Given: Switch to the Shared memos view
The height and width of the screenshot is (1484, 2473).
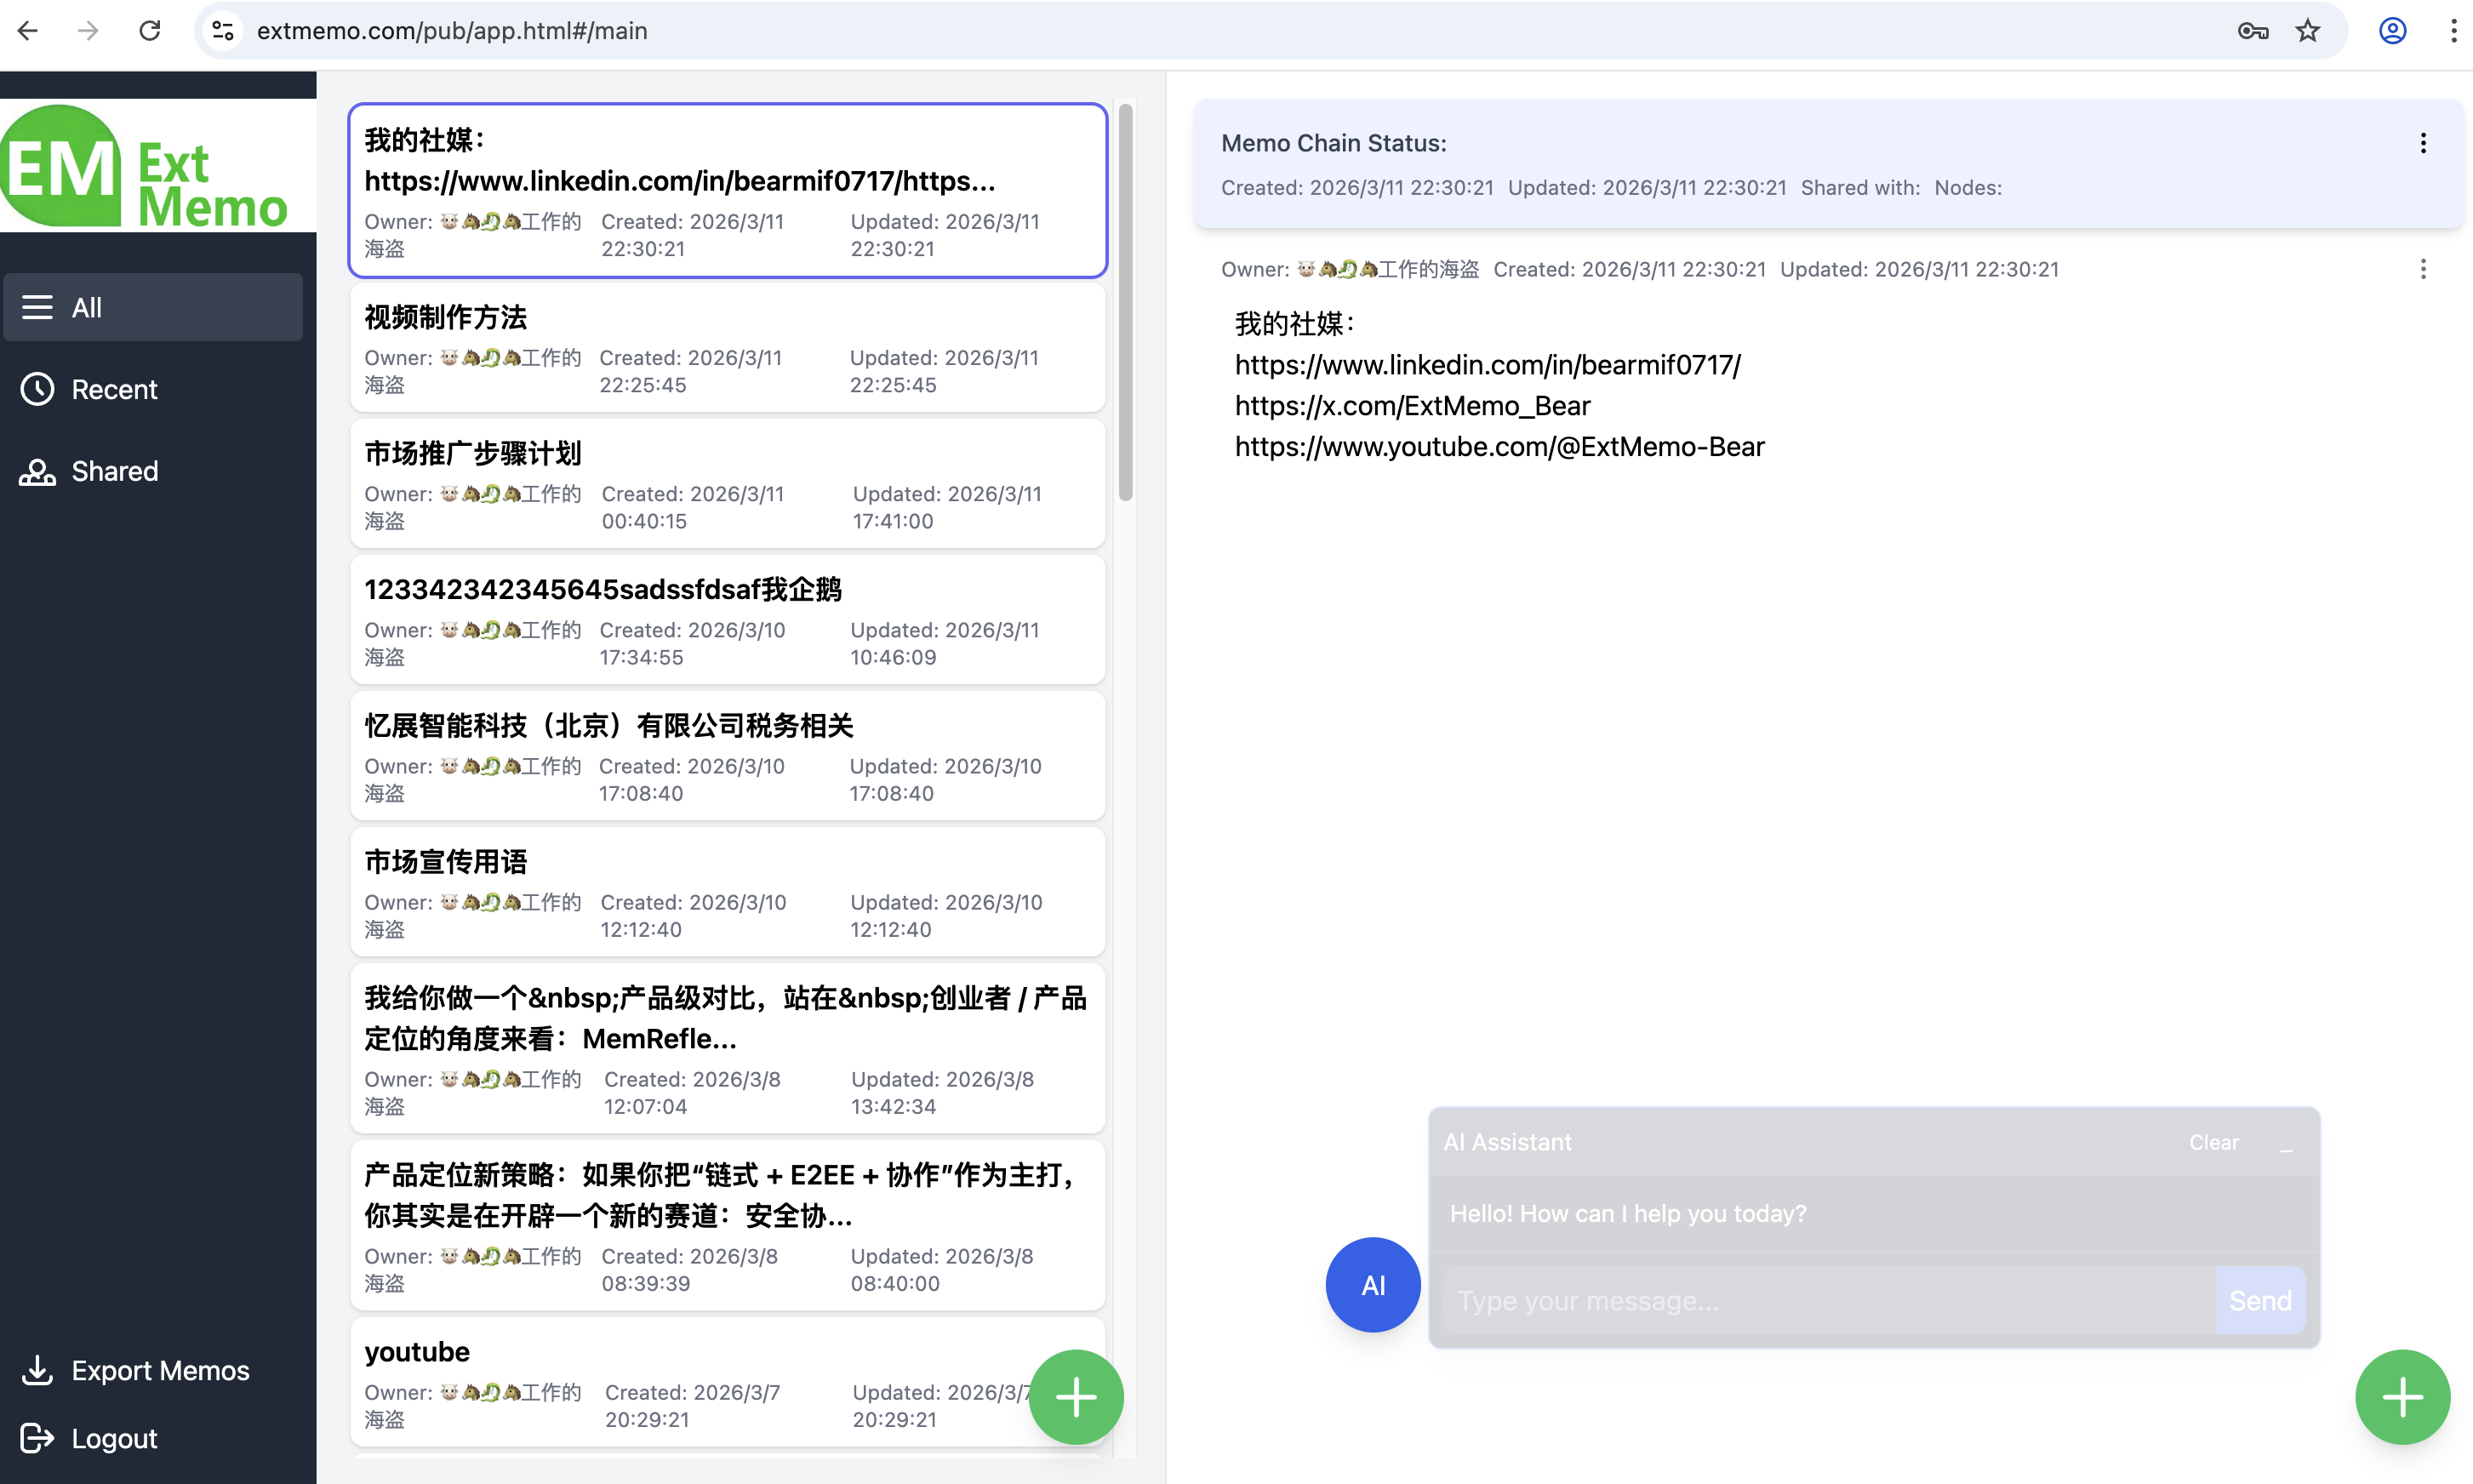Looking at the screenshot, I should click(114, 471).
